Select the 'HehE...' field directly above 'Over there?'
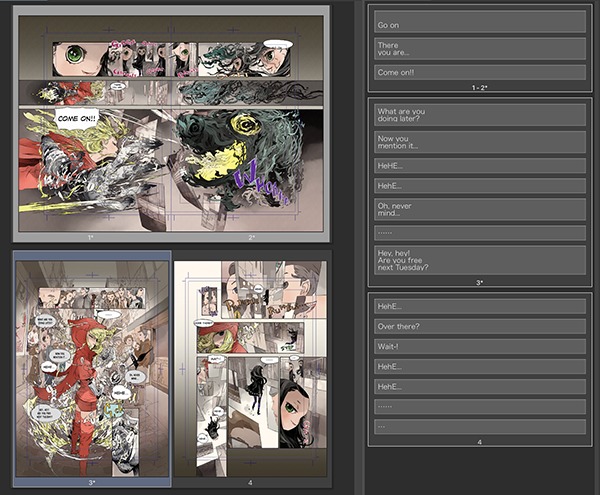The width and height of the screenshot is (600, 495). point(480,306)
